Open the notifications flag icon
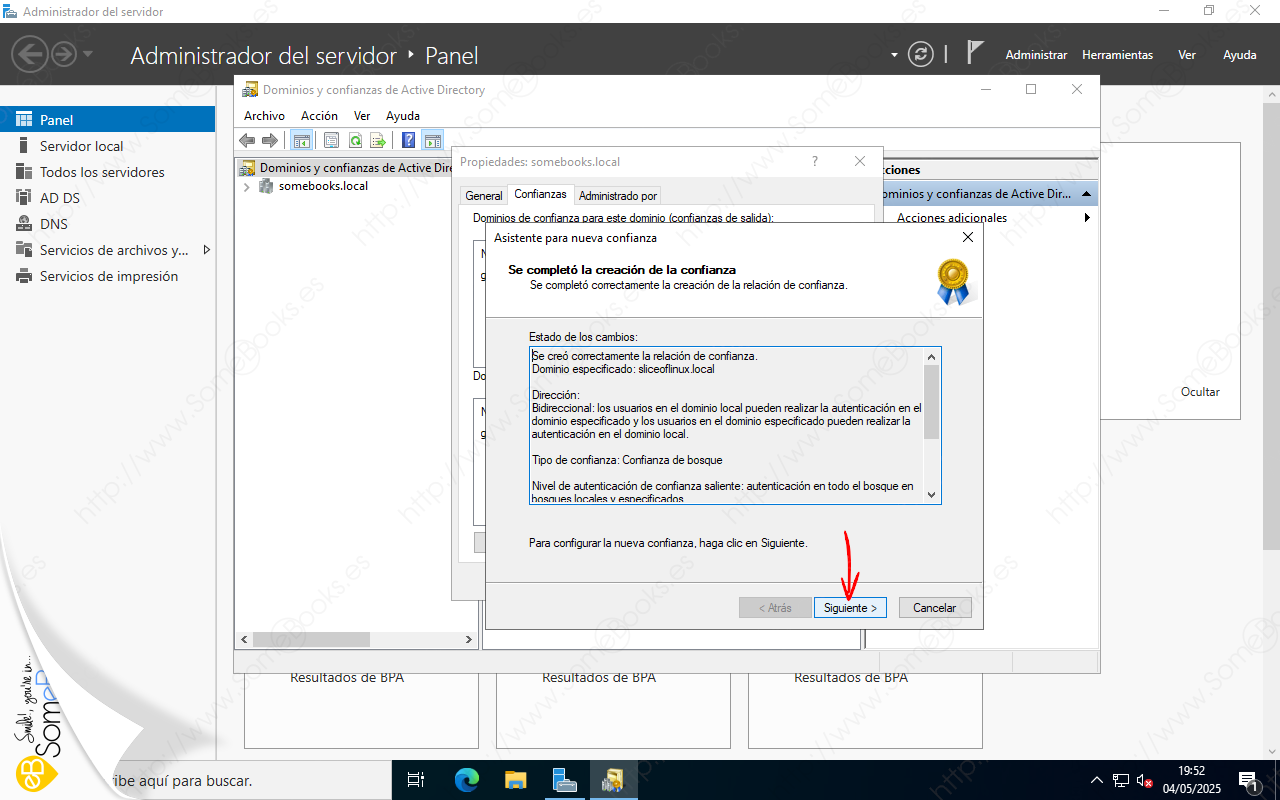 [x=975, y=54]
